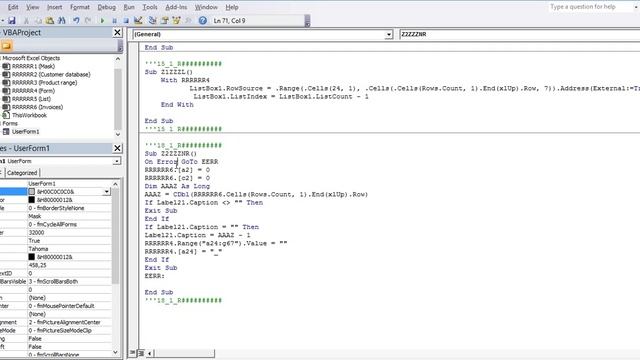
Task: Close the VBAProject explorer pane
Action: [117, 32]
